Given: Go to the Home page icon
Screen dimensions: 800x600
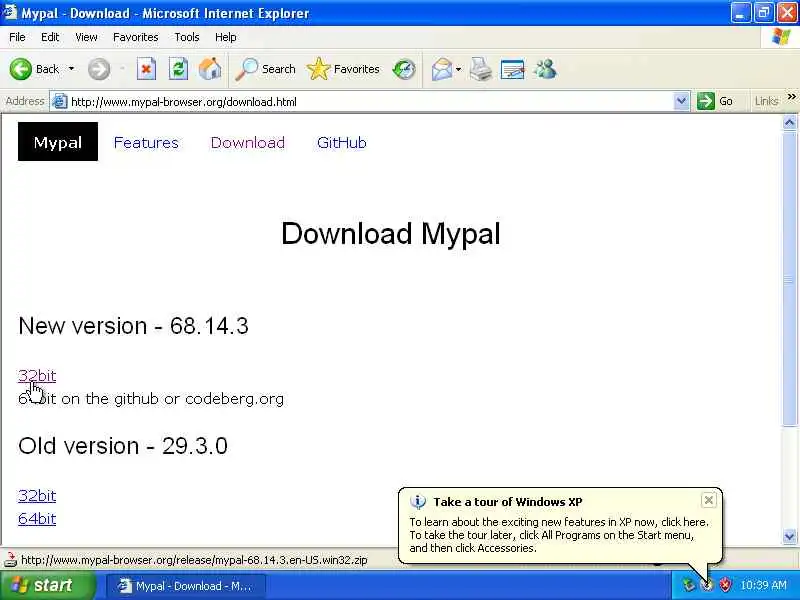Looking at the screenshot, I should [210, 69].
